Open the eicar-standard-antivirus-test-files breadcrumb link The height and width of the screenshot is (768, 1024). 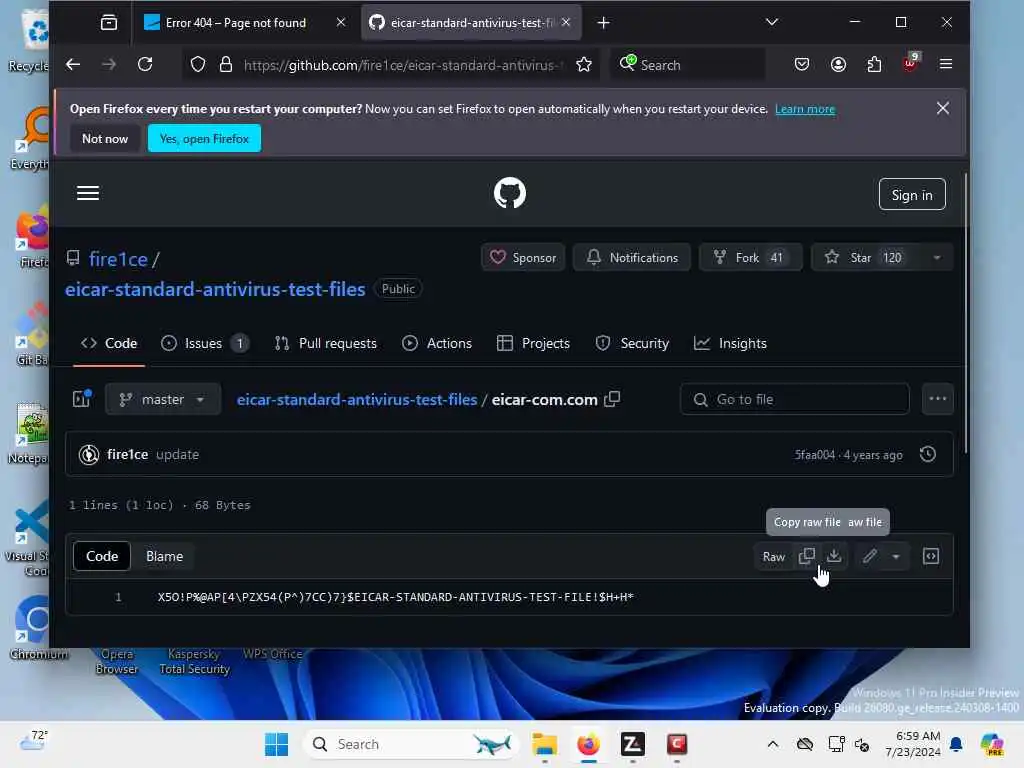point(357,400)
